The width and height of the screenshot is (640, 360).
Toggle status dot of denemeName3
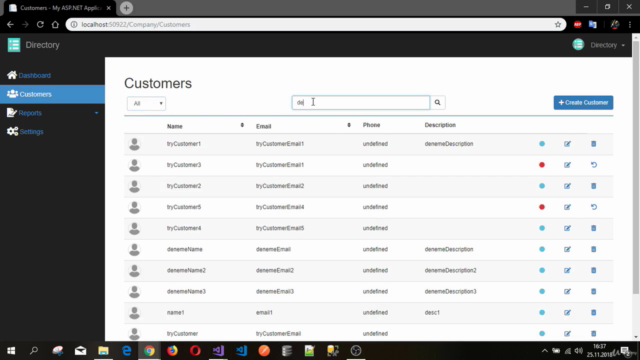pyautogui.click(x=542, y=291)
